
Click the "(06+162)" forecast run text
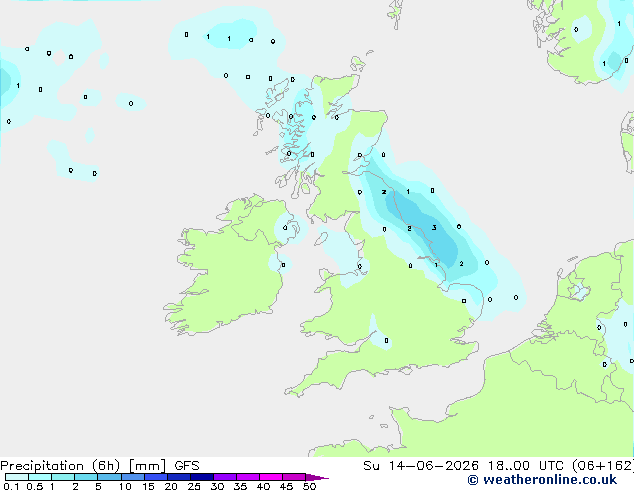pos(603,466)
